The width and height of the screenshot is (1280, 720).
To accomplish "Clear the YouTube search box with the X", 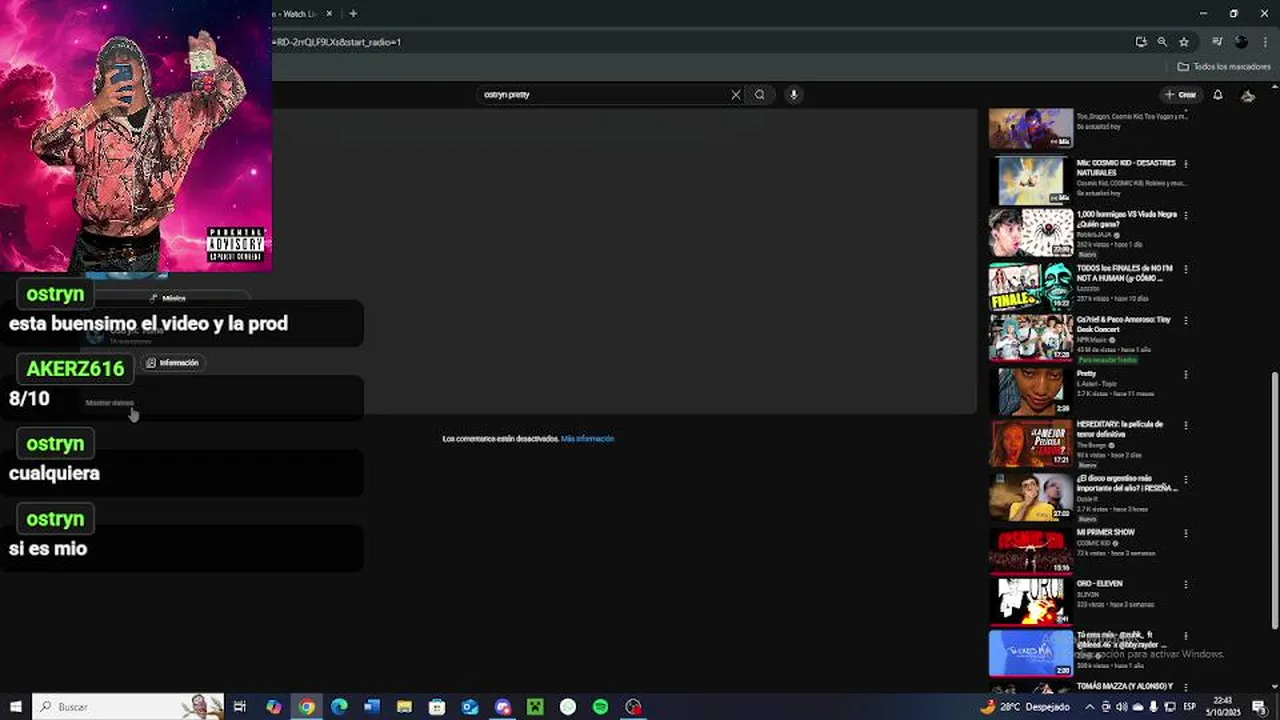I will 736,95.
